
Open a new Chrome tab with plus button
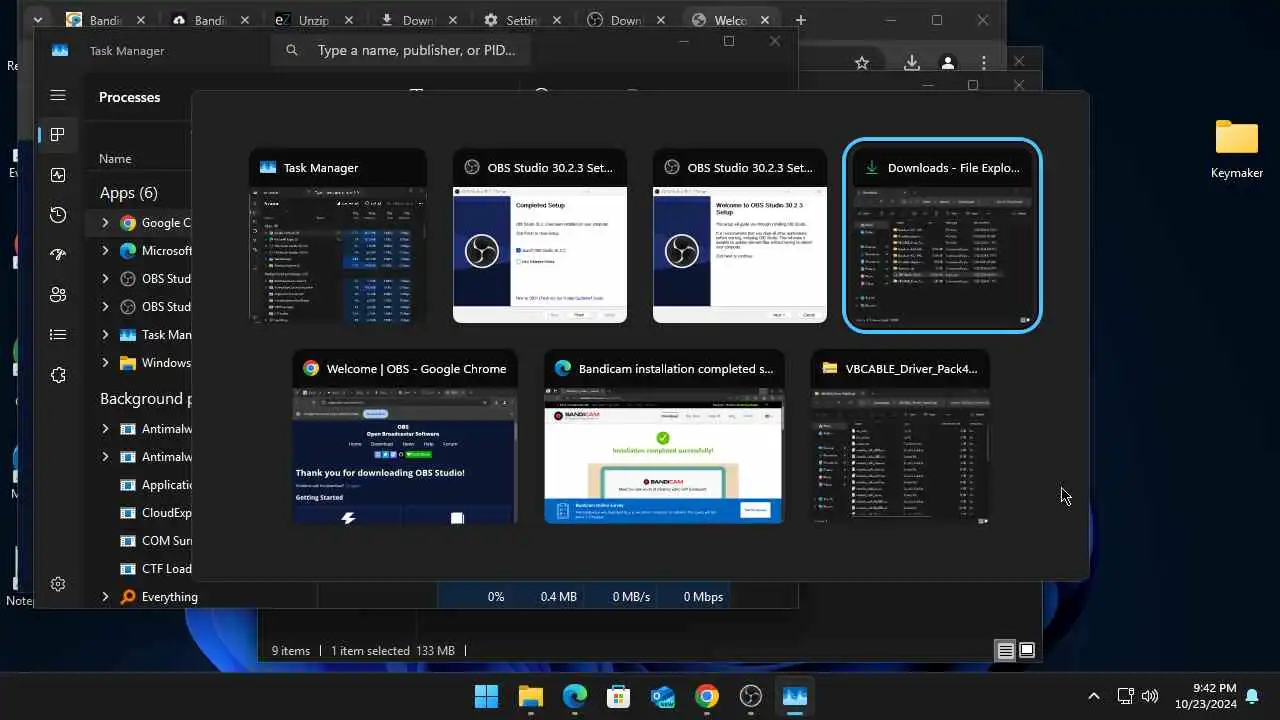coord(800,19)
